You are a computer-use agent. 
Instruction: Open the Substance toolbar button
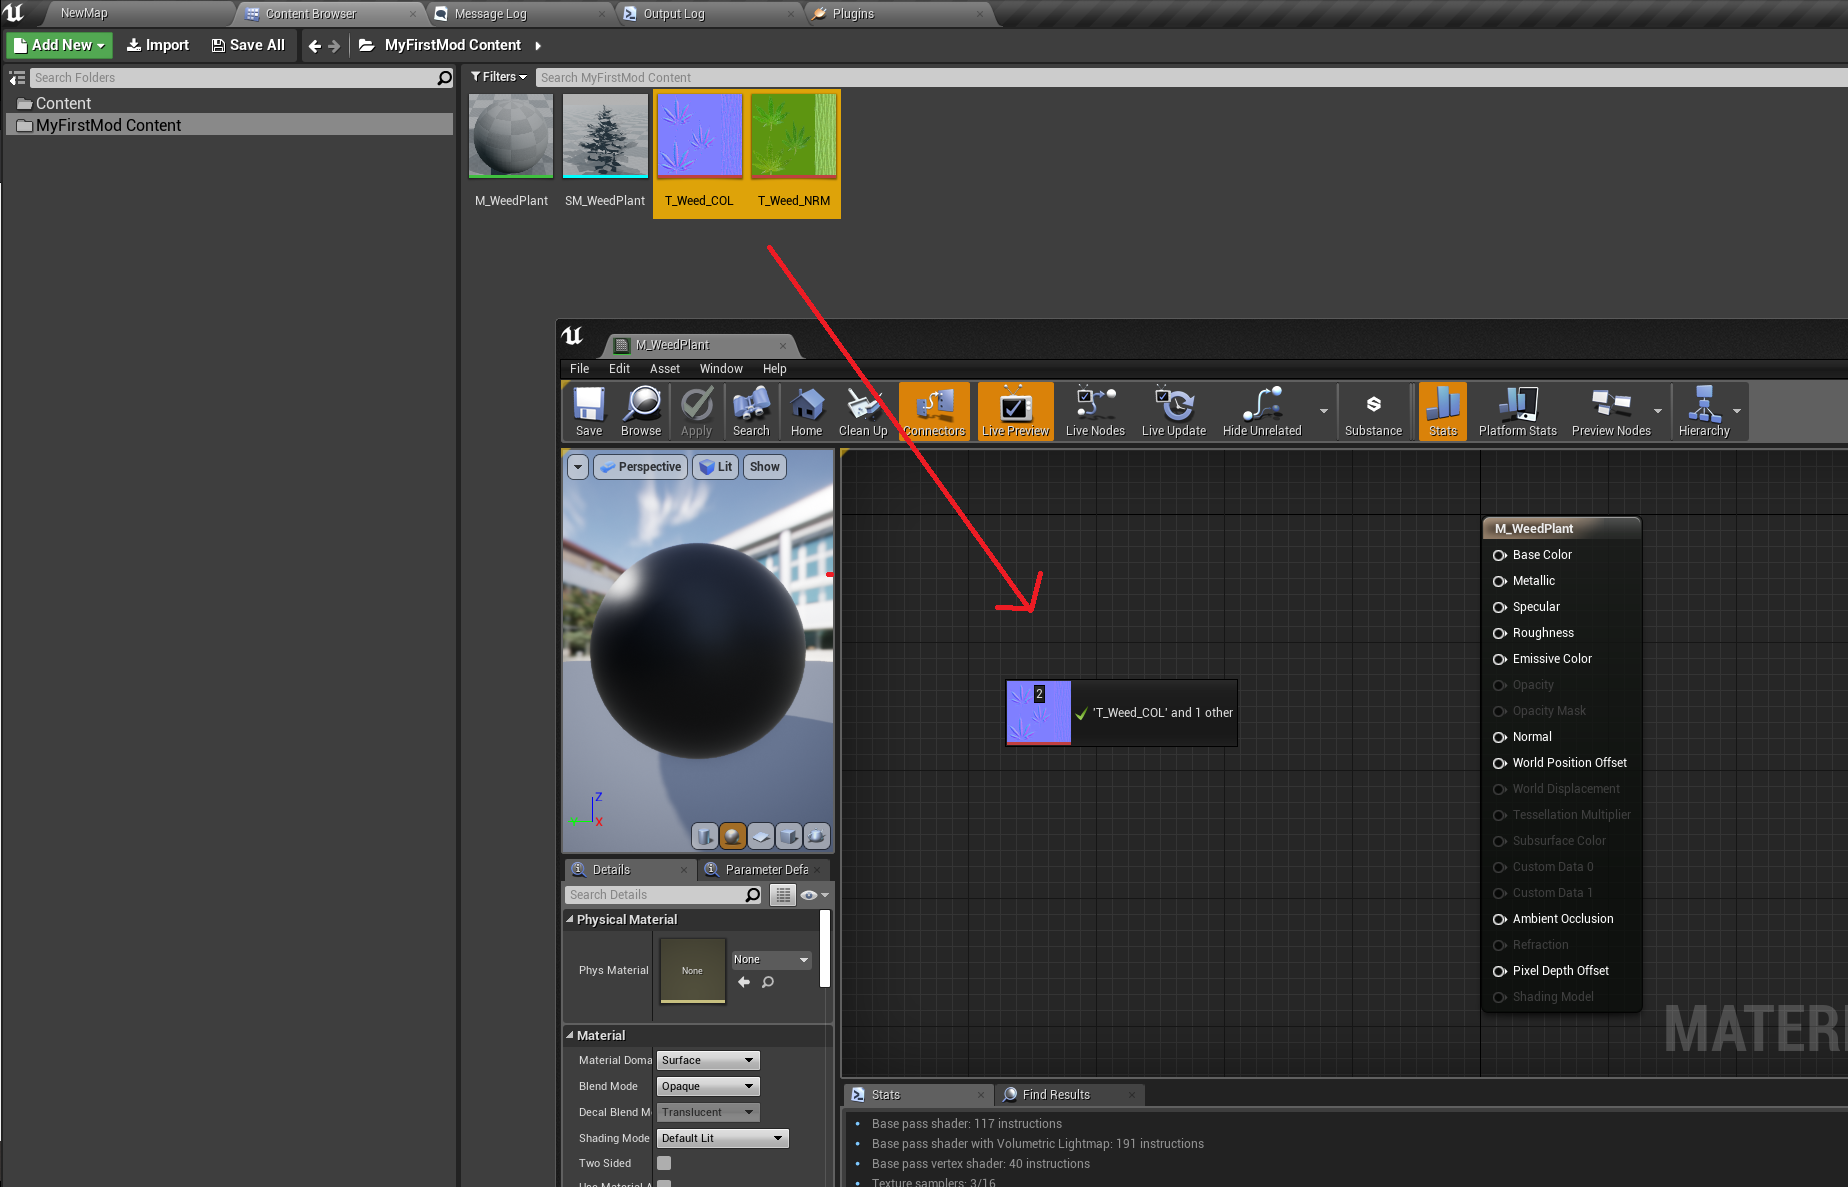(1373, 411)
